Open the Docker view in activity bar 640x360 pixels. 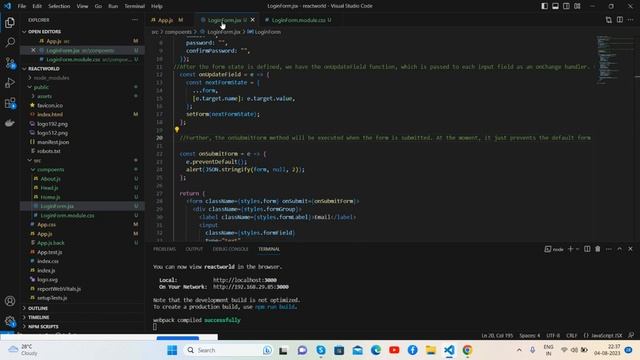(x=10, y=123)
